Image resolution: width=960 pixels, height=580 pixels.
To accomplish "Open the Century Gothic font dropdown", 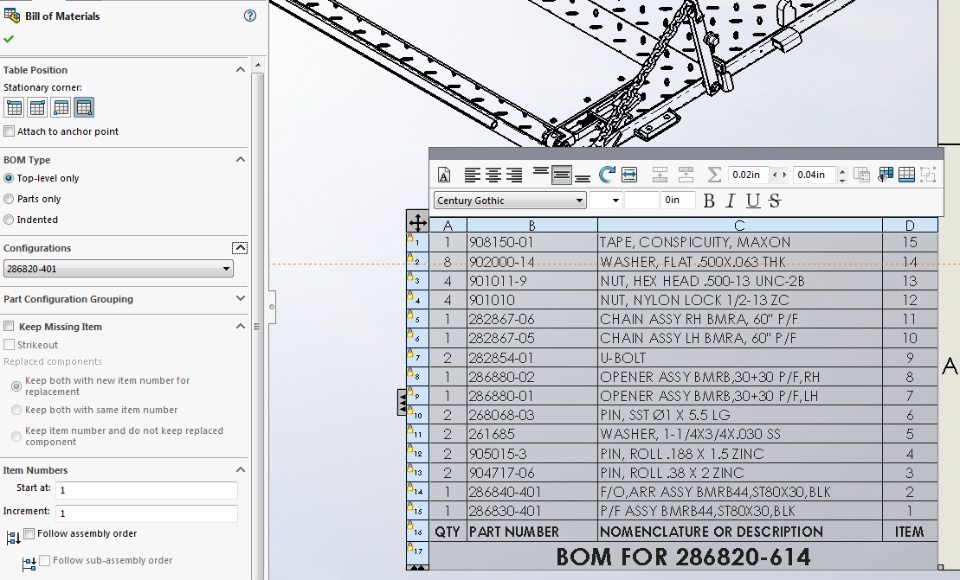I will coord(509,200).
